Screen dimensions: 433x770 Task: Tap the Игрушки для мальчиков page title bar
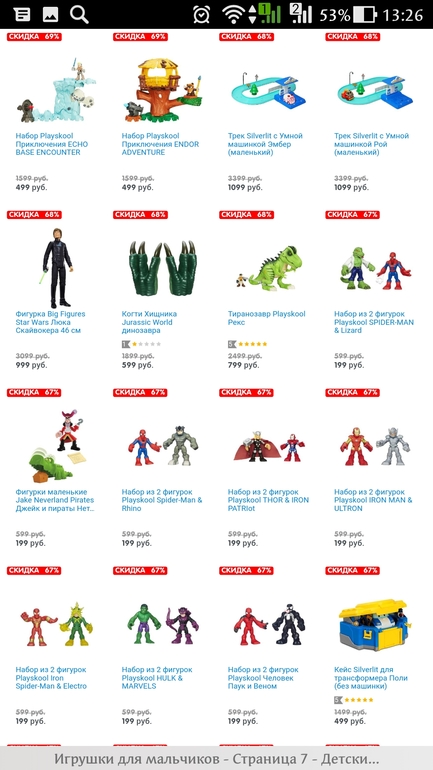216,758
